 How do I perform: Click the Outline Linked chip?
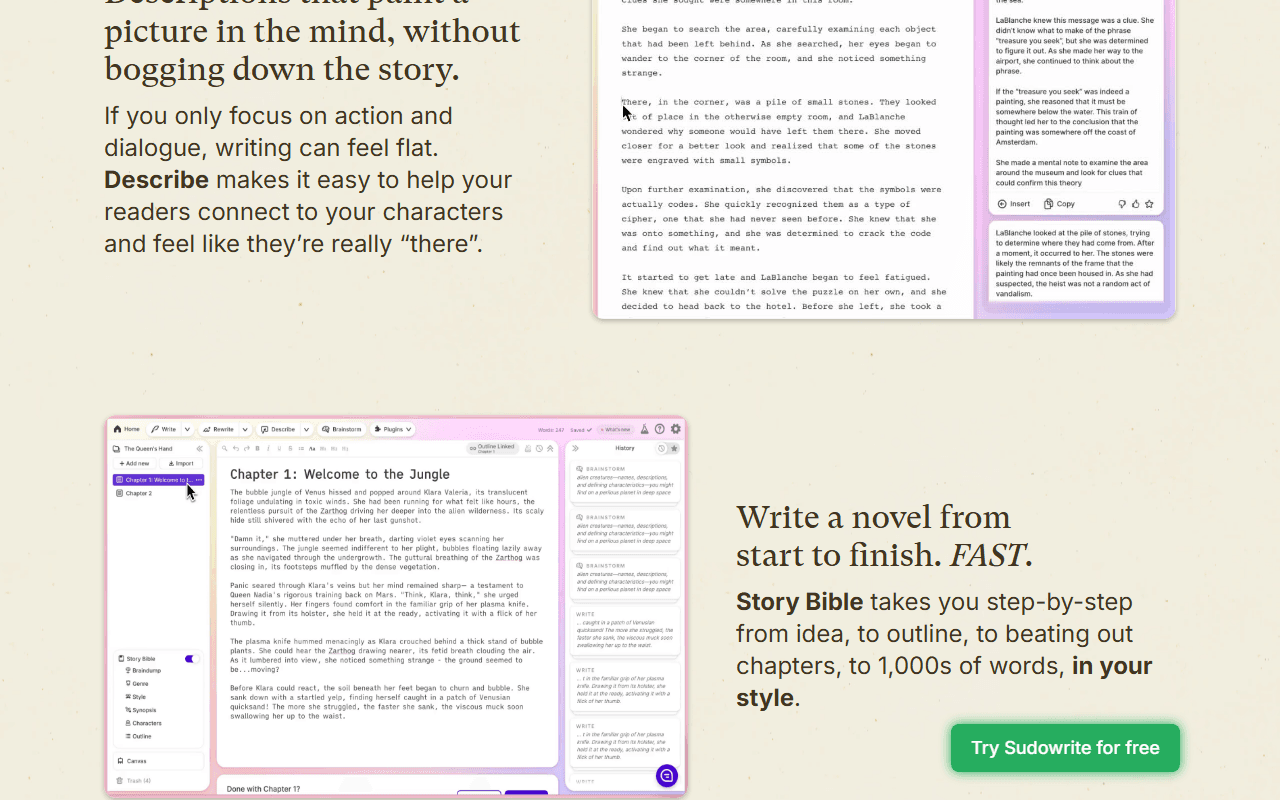[493, 449]
